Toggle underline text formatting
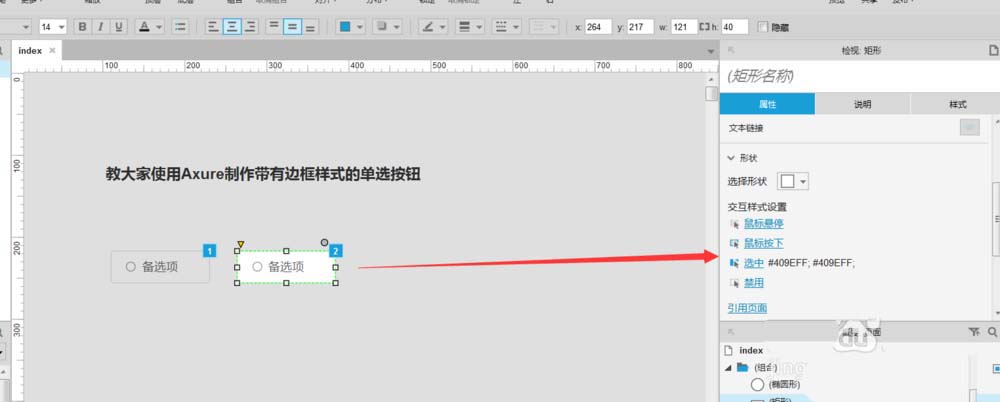The image size is (1000, 402). 119,27
